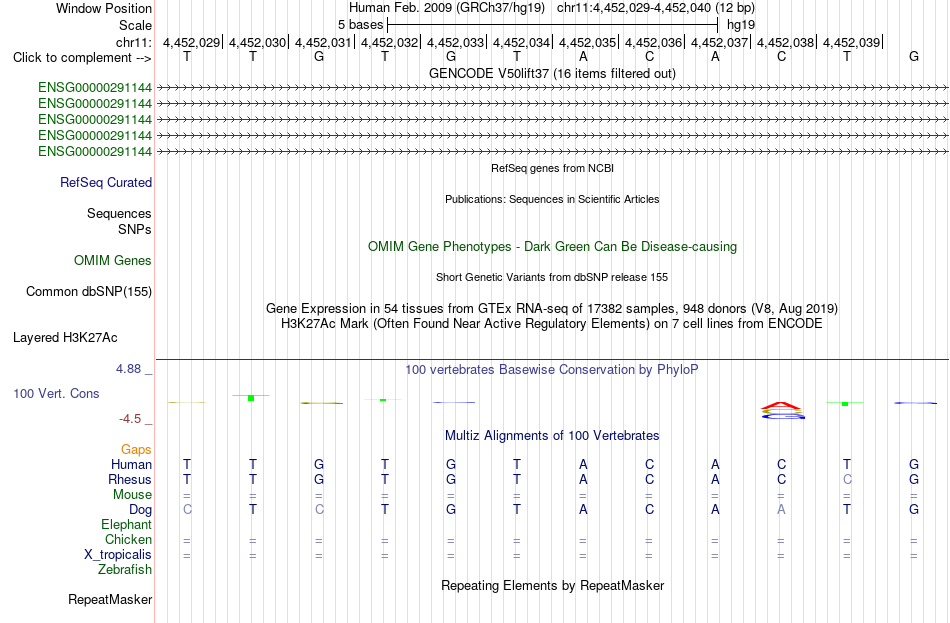Click the Chicken species label
The image size is (950, 623).
click(x=128, y=539)
